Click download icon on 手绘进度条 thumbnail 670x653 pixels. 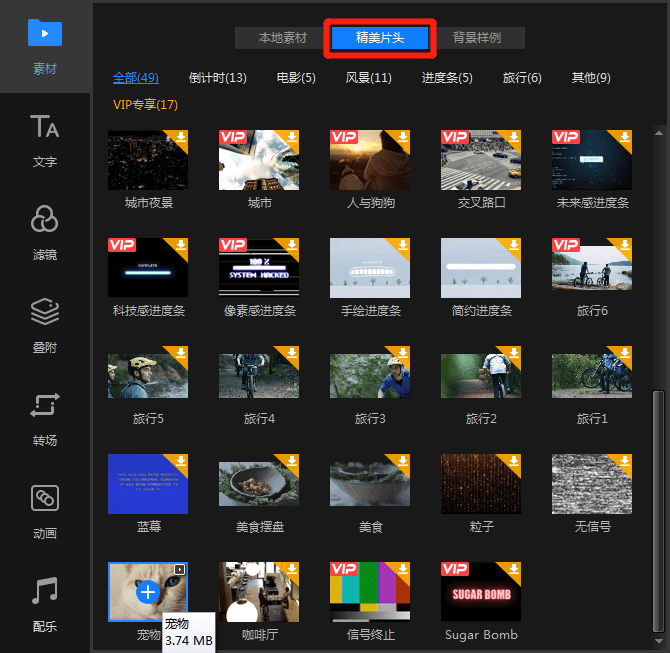tap(403, 245)
